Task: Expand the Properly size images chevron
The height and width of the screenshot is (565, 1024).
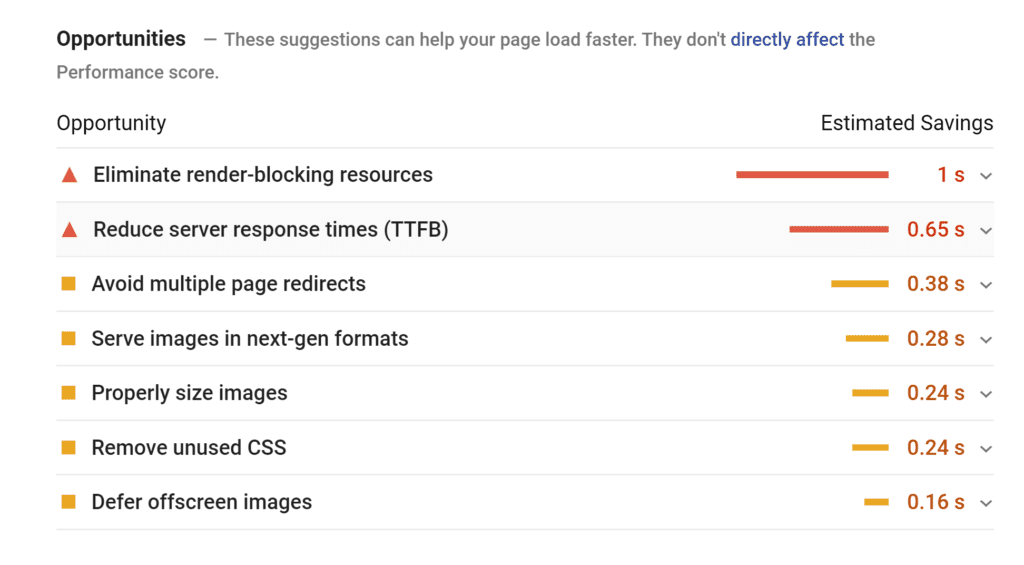Action: pos(986,394)
